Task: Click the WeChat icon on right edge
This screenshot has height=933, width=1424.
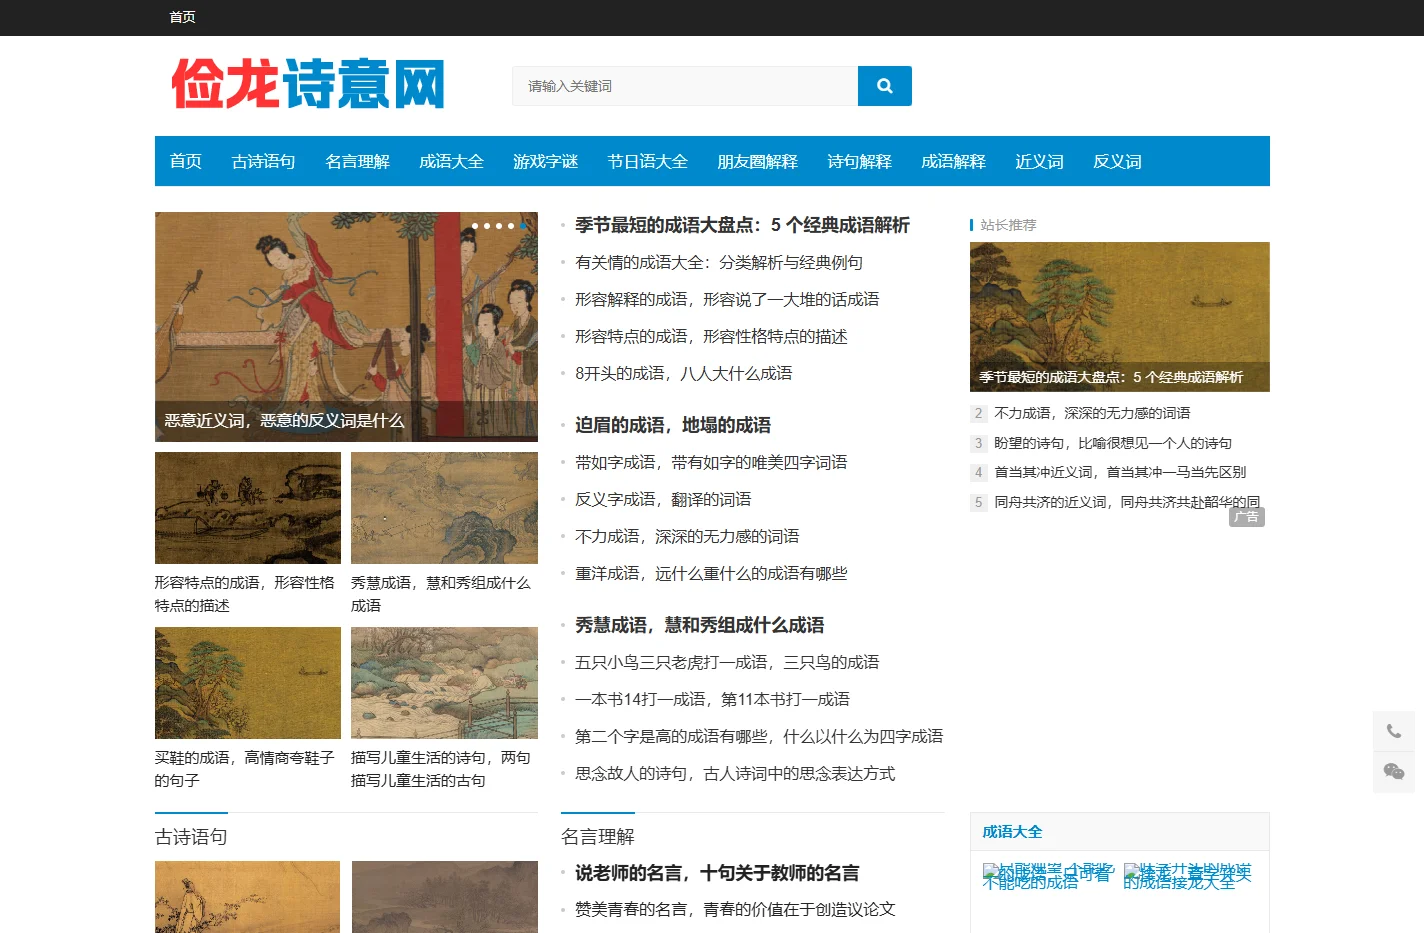Action: [1393, 772]
